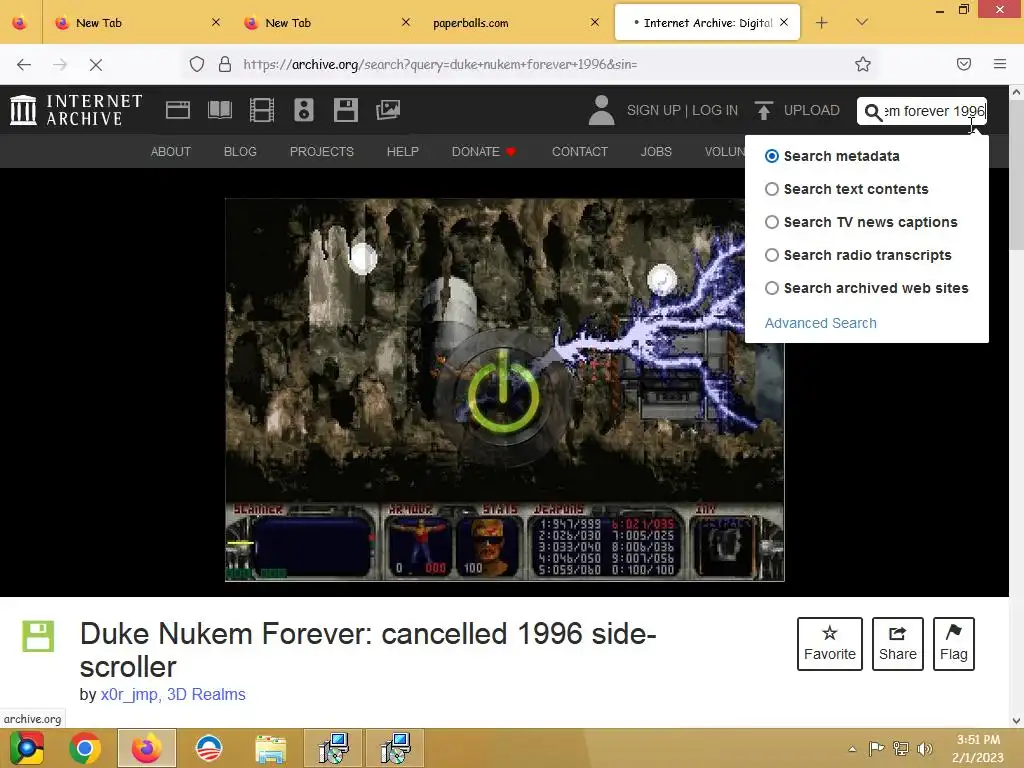Screen dimensions: 1024x768
Task: Open the BLOG nav item
Action: tap(240, 152)
